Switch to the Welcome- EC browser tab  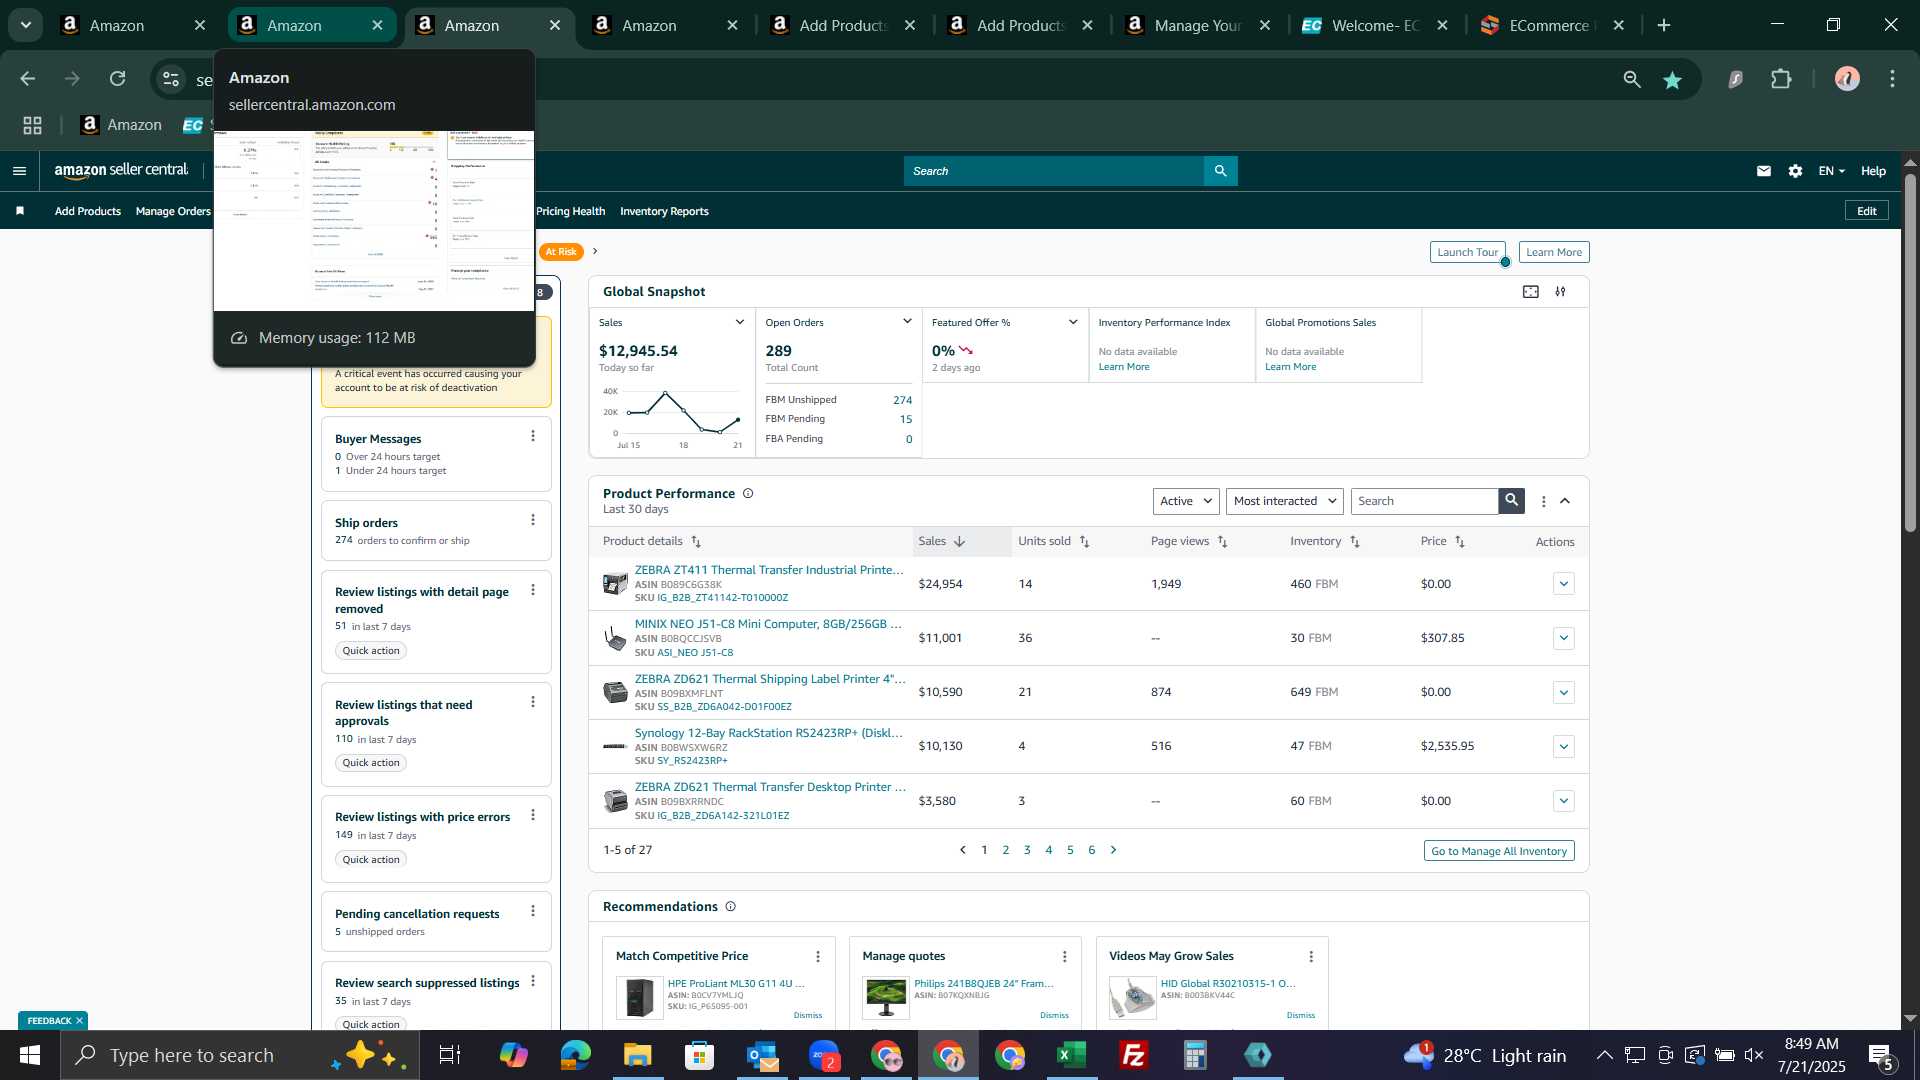click(1372, 26)
